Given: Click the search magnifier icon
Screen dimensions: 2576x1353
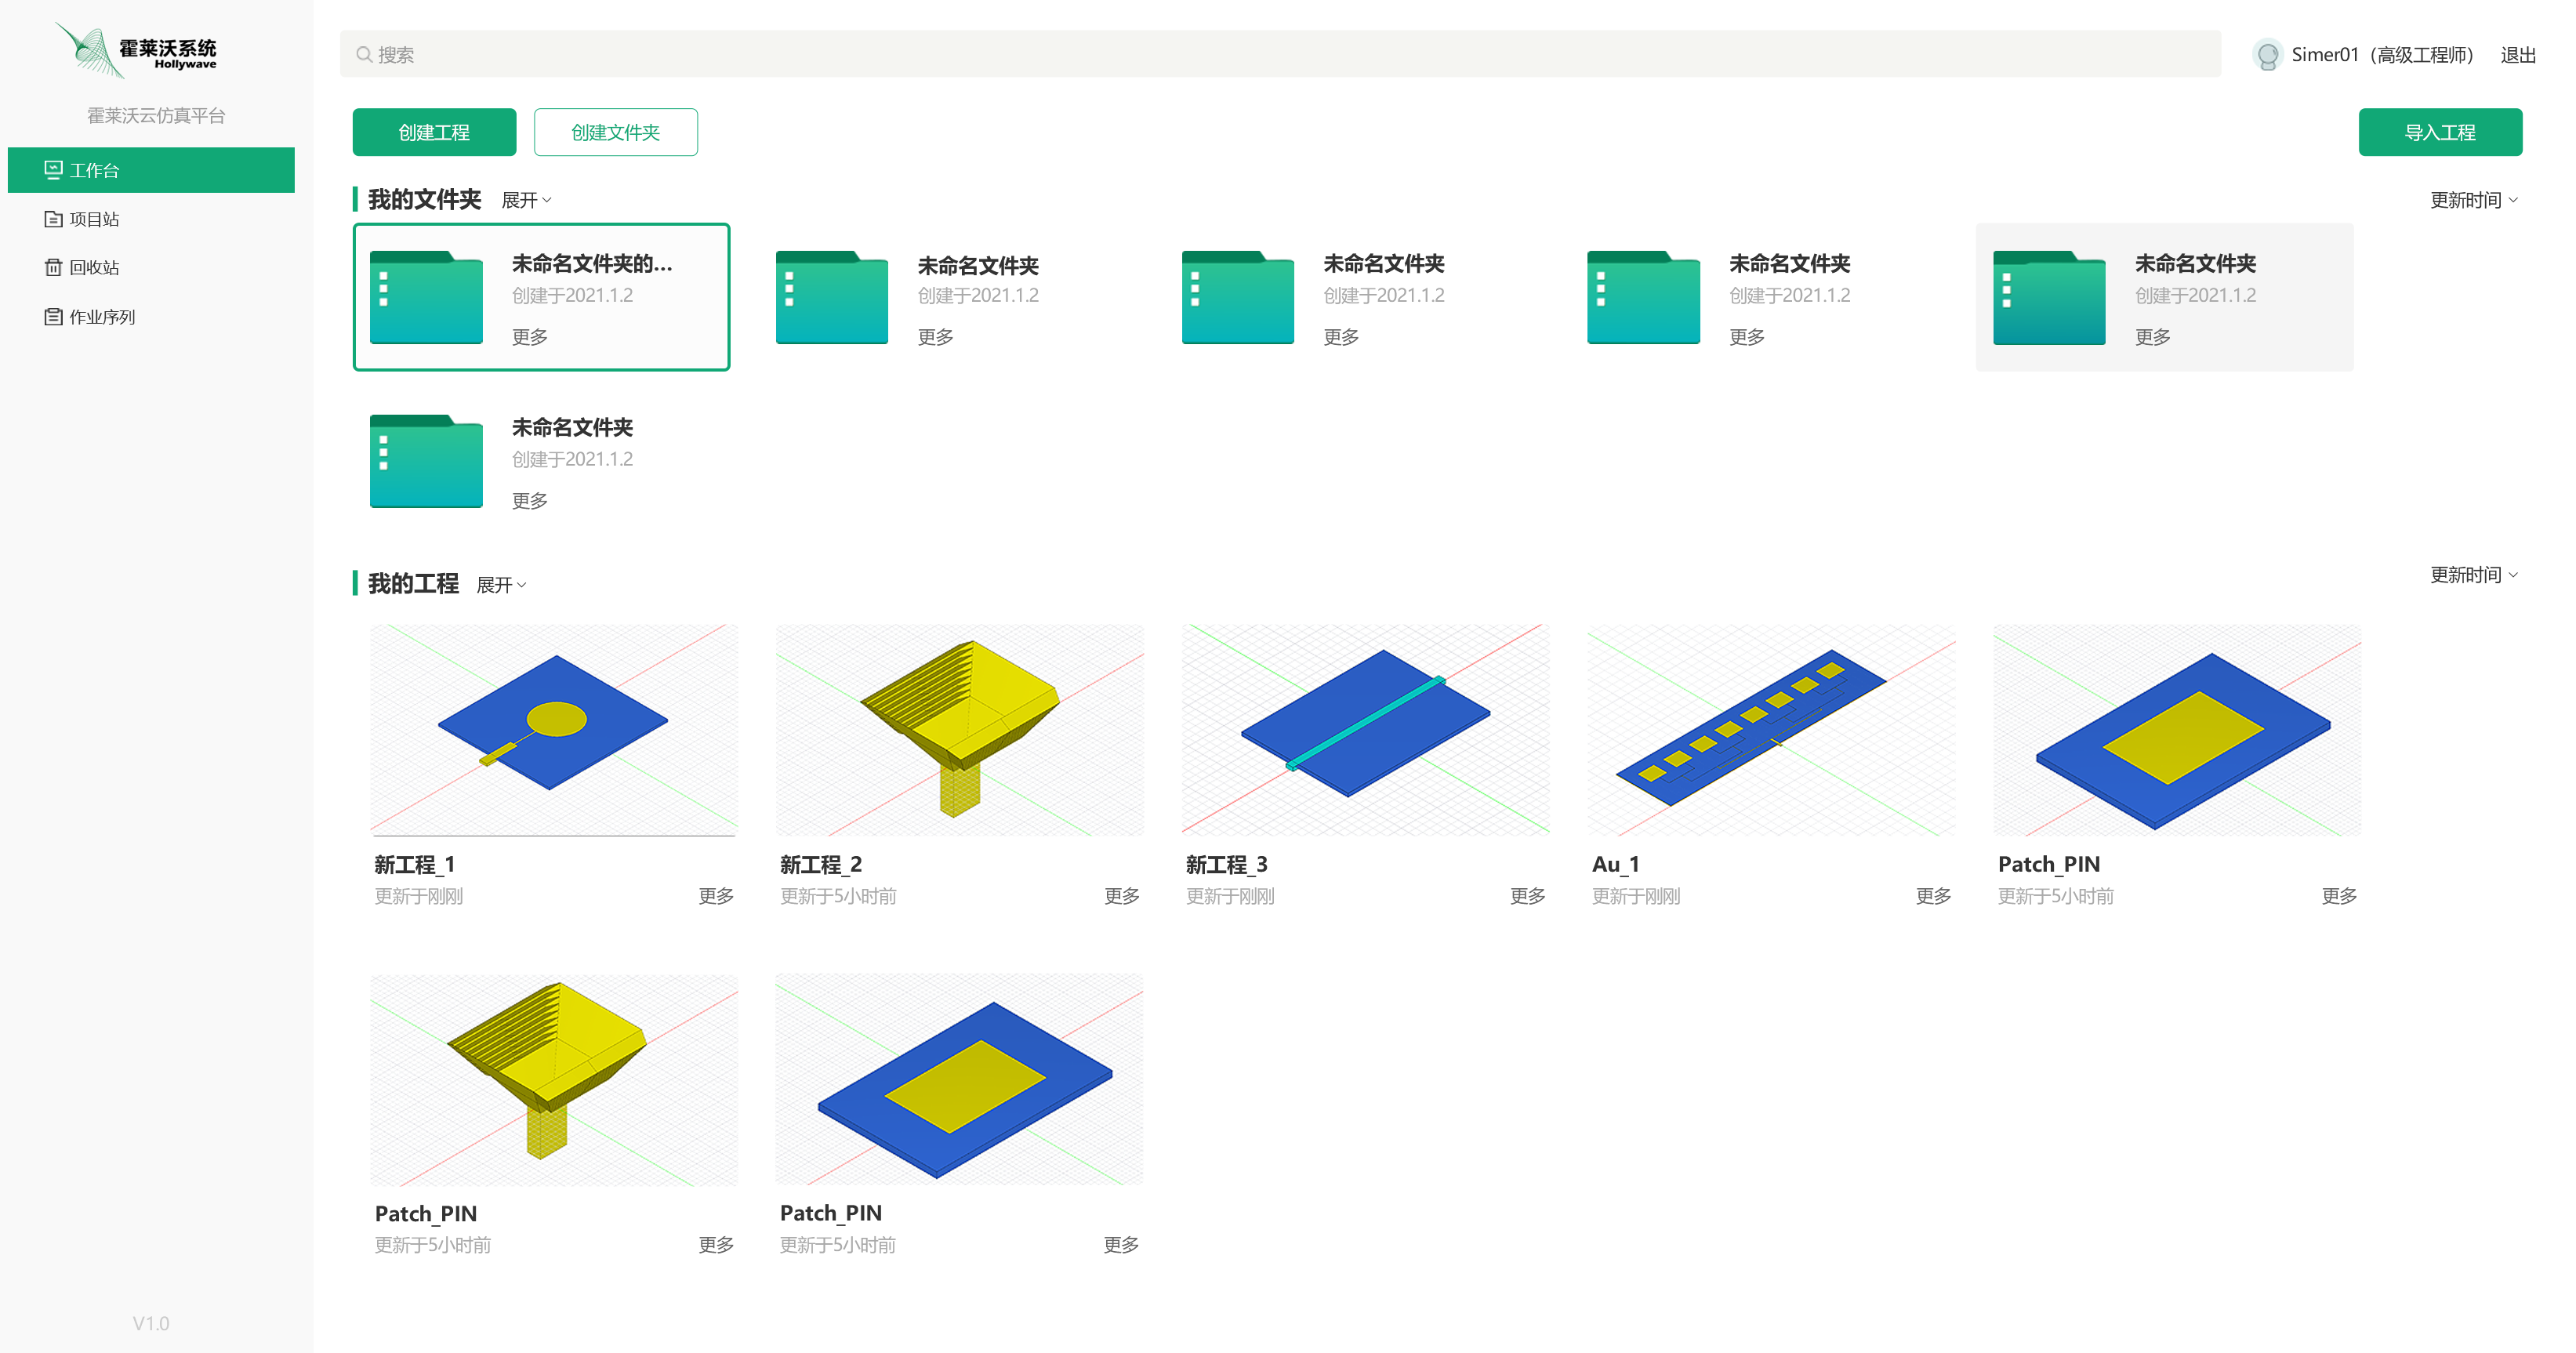Looking at the screenshot, I should [364, 55].
